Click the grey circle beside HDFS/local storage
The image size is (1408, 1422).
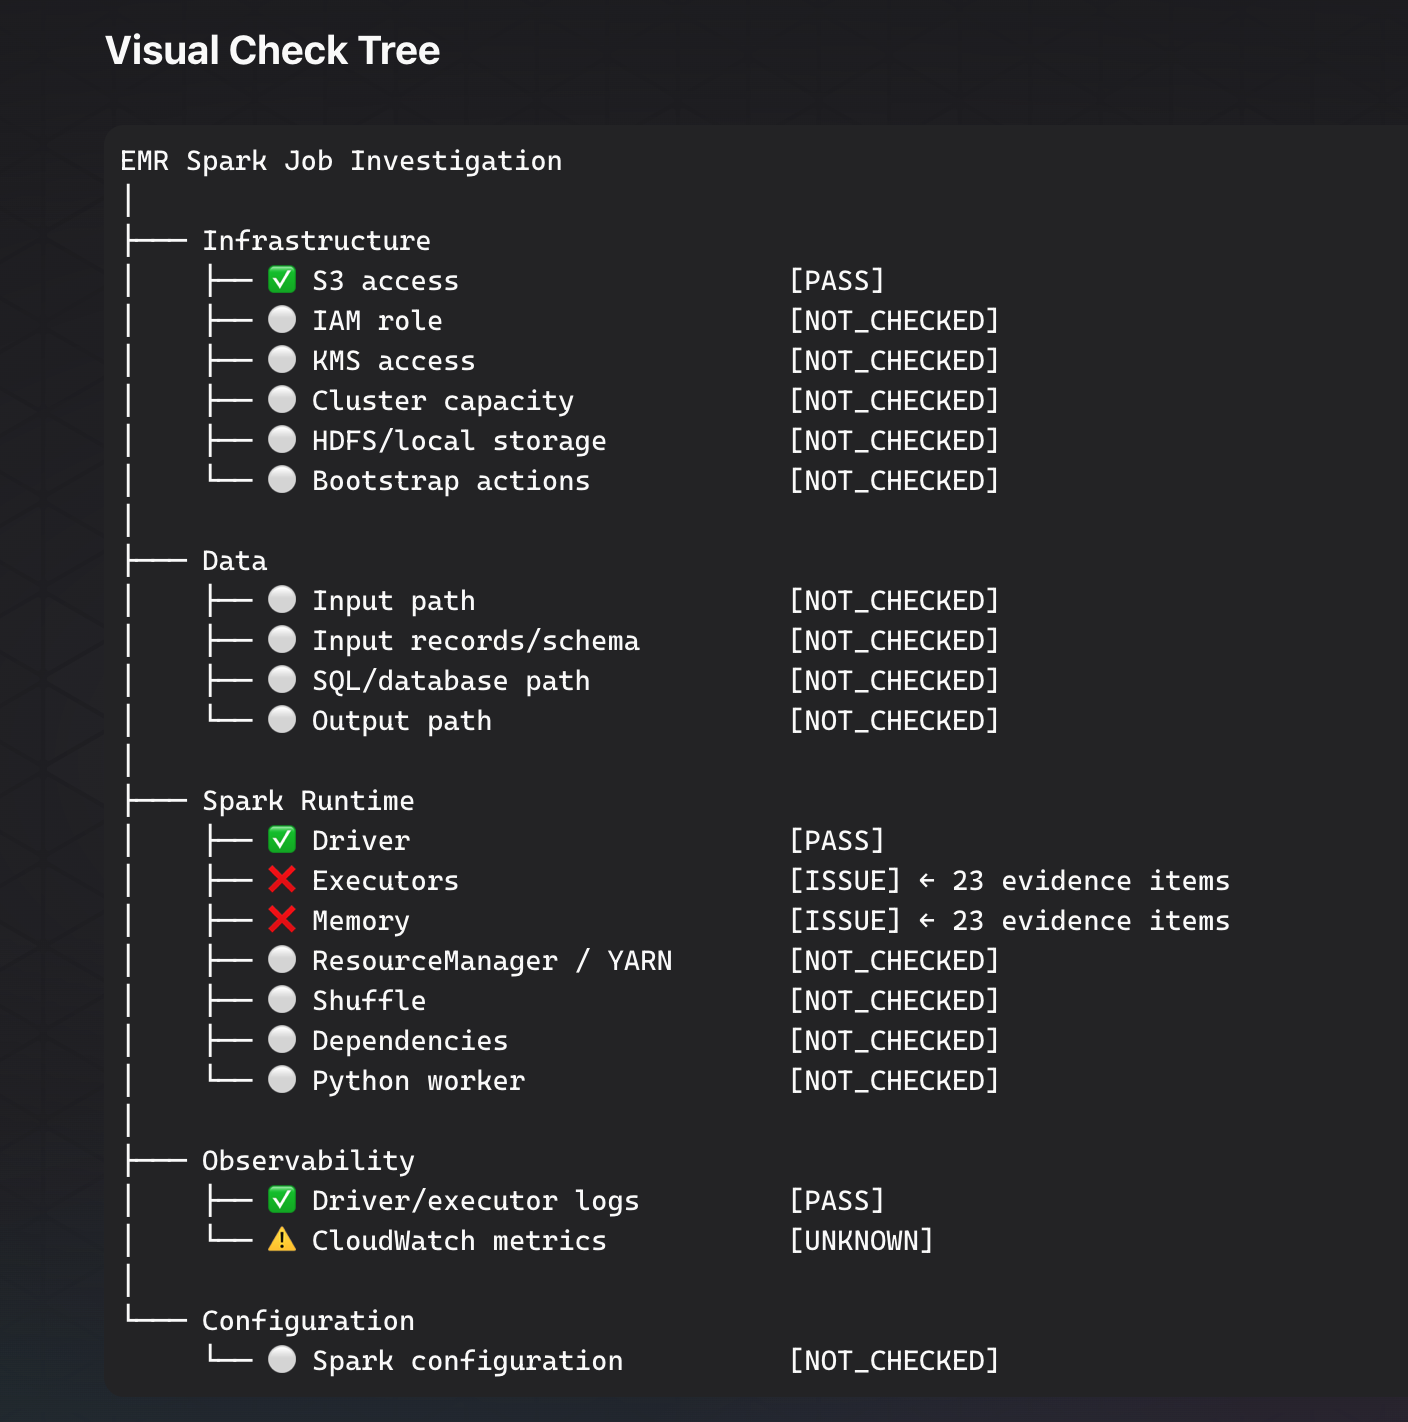[x=282, y=440]
